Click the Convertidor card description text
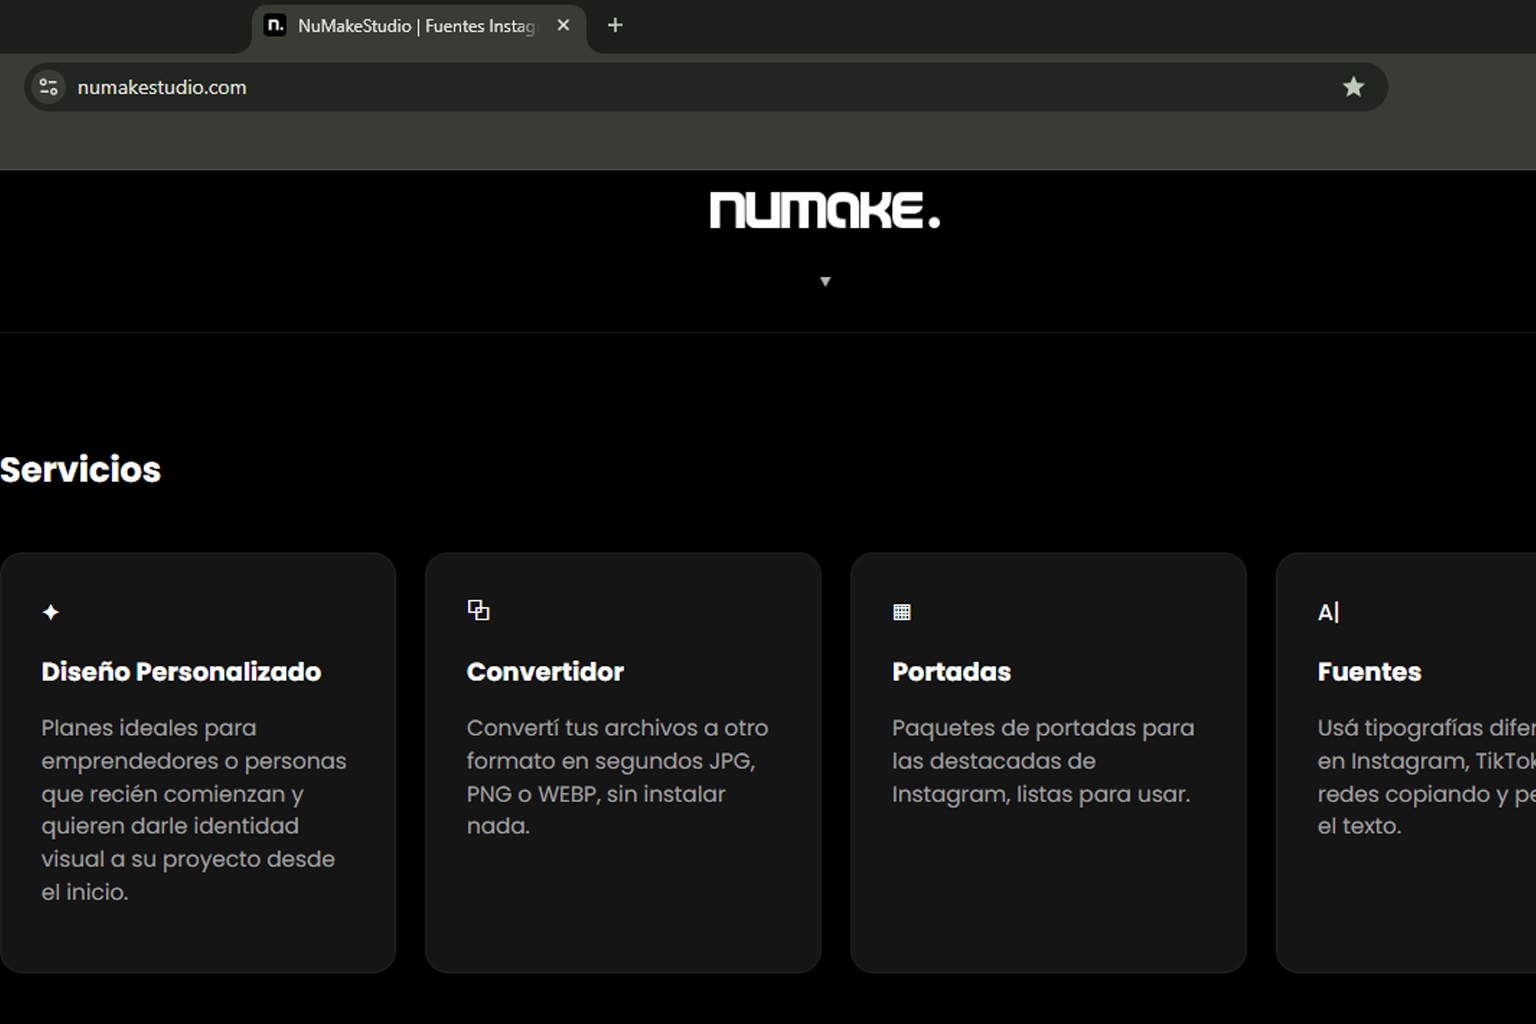 click(615, 777)
